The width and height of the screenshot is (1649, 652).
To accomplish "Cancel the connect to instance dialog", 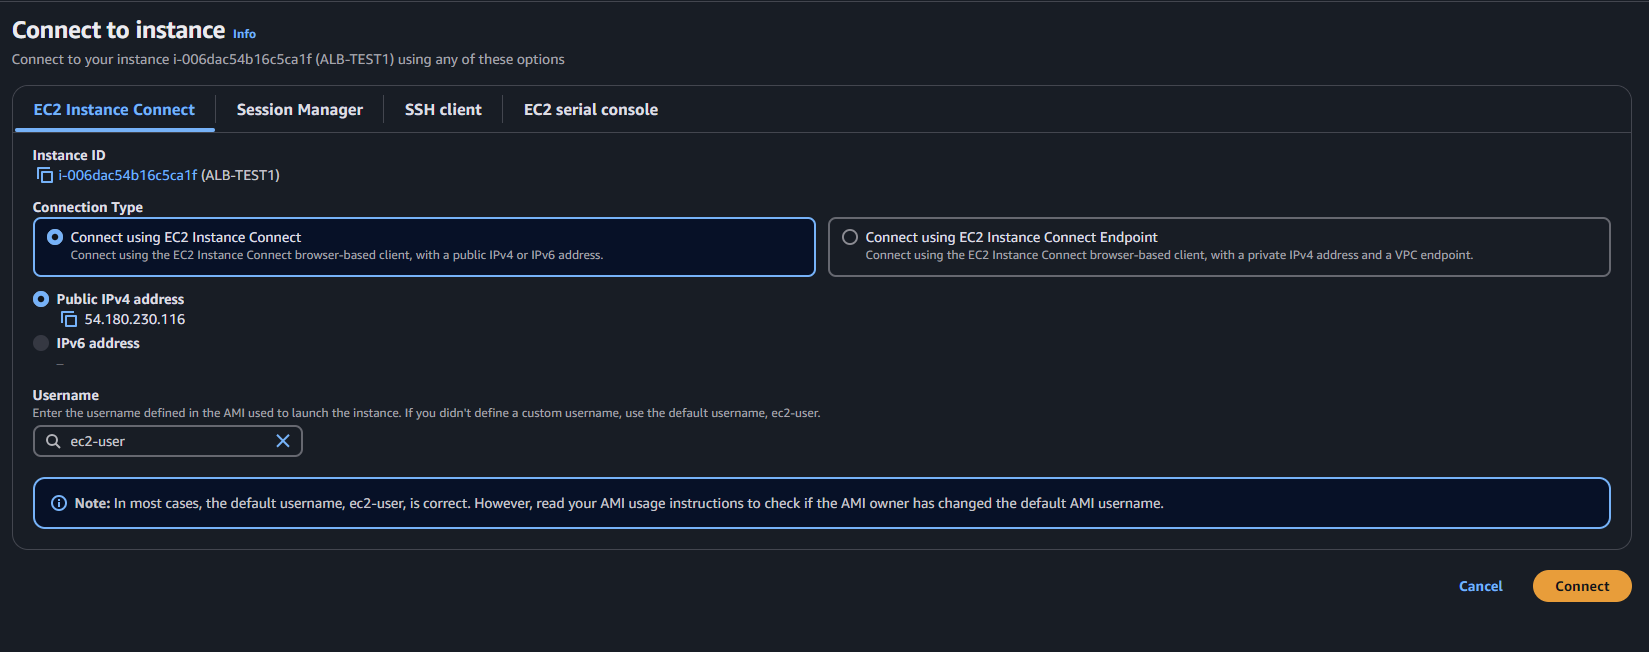I will [1481, 586].
